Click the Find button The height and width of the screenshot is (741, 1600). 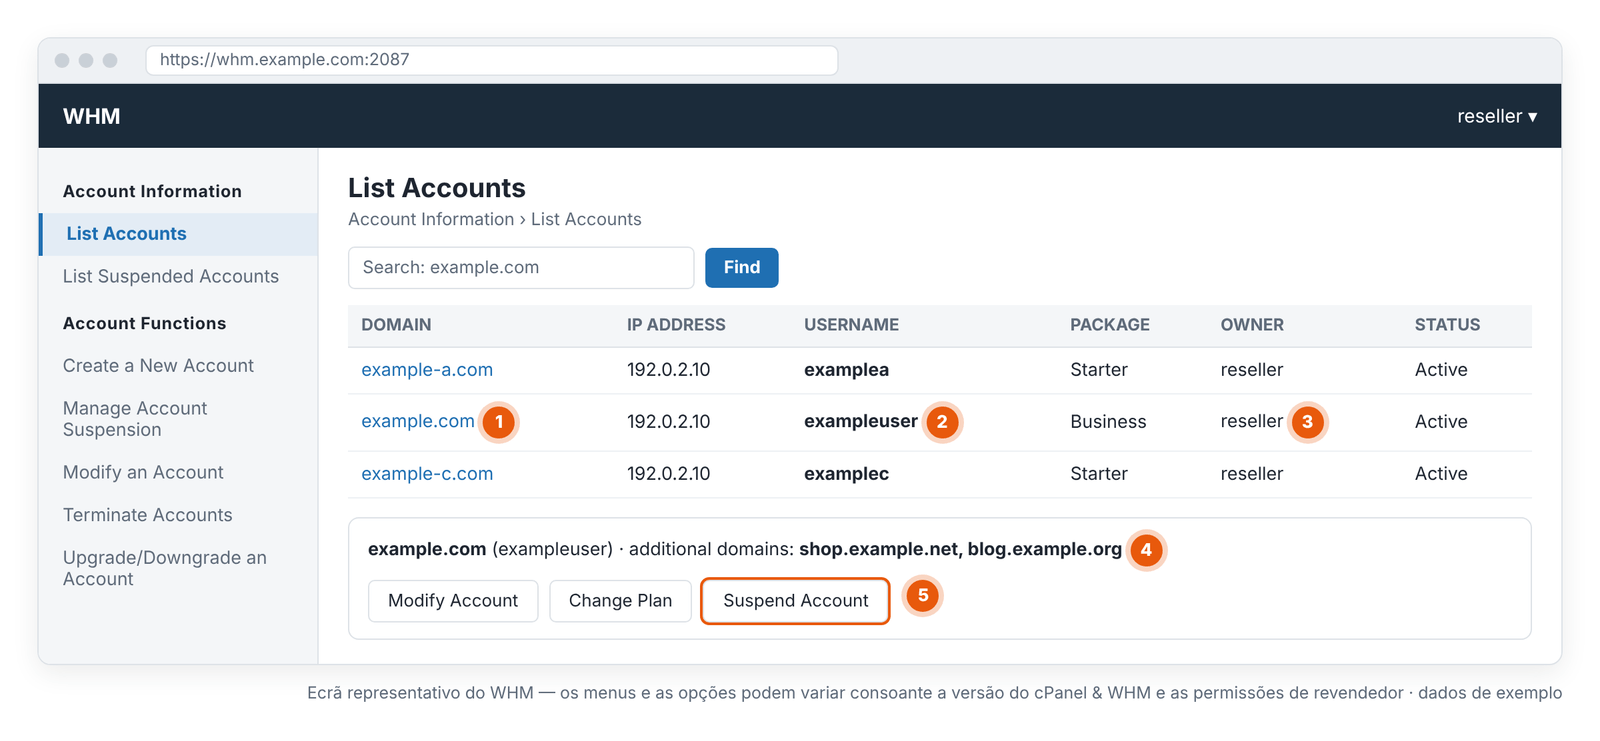click(741, 268)
